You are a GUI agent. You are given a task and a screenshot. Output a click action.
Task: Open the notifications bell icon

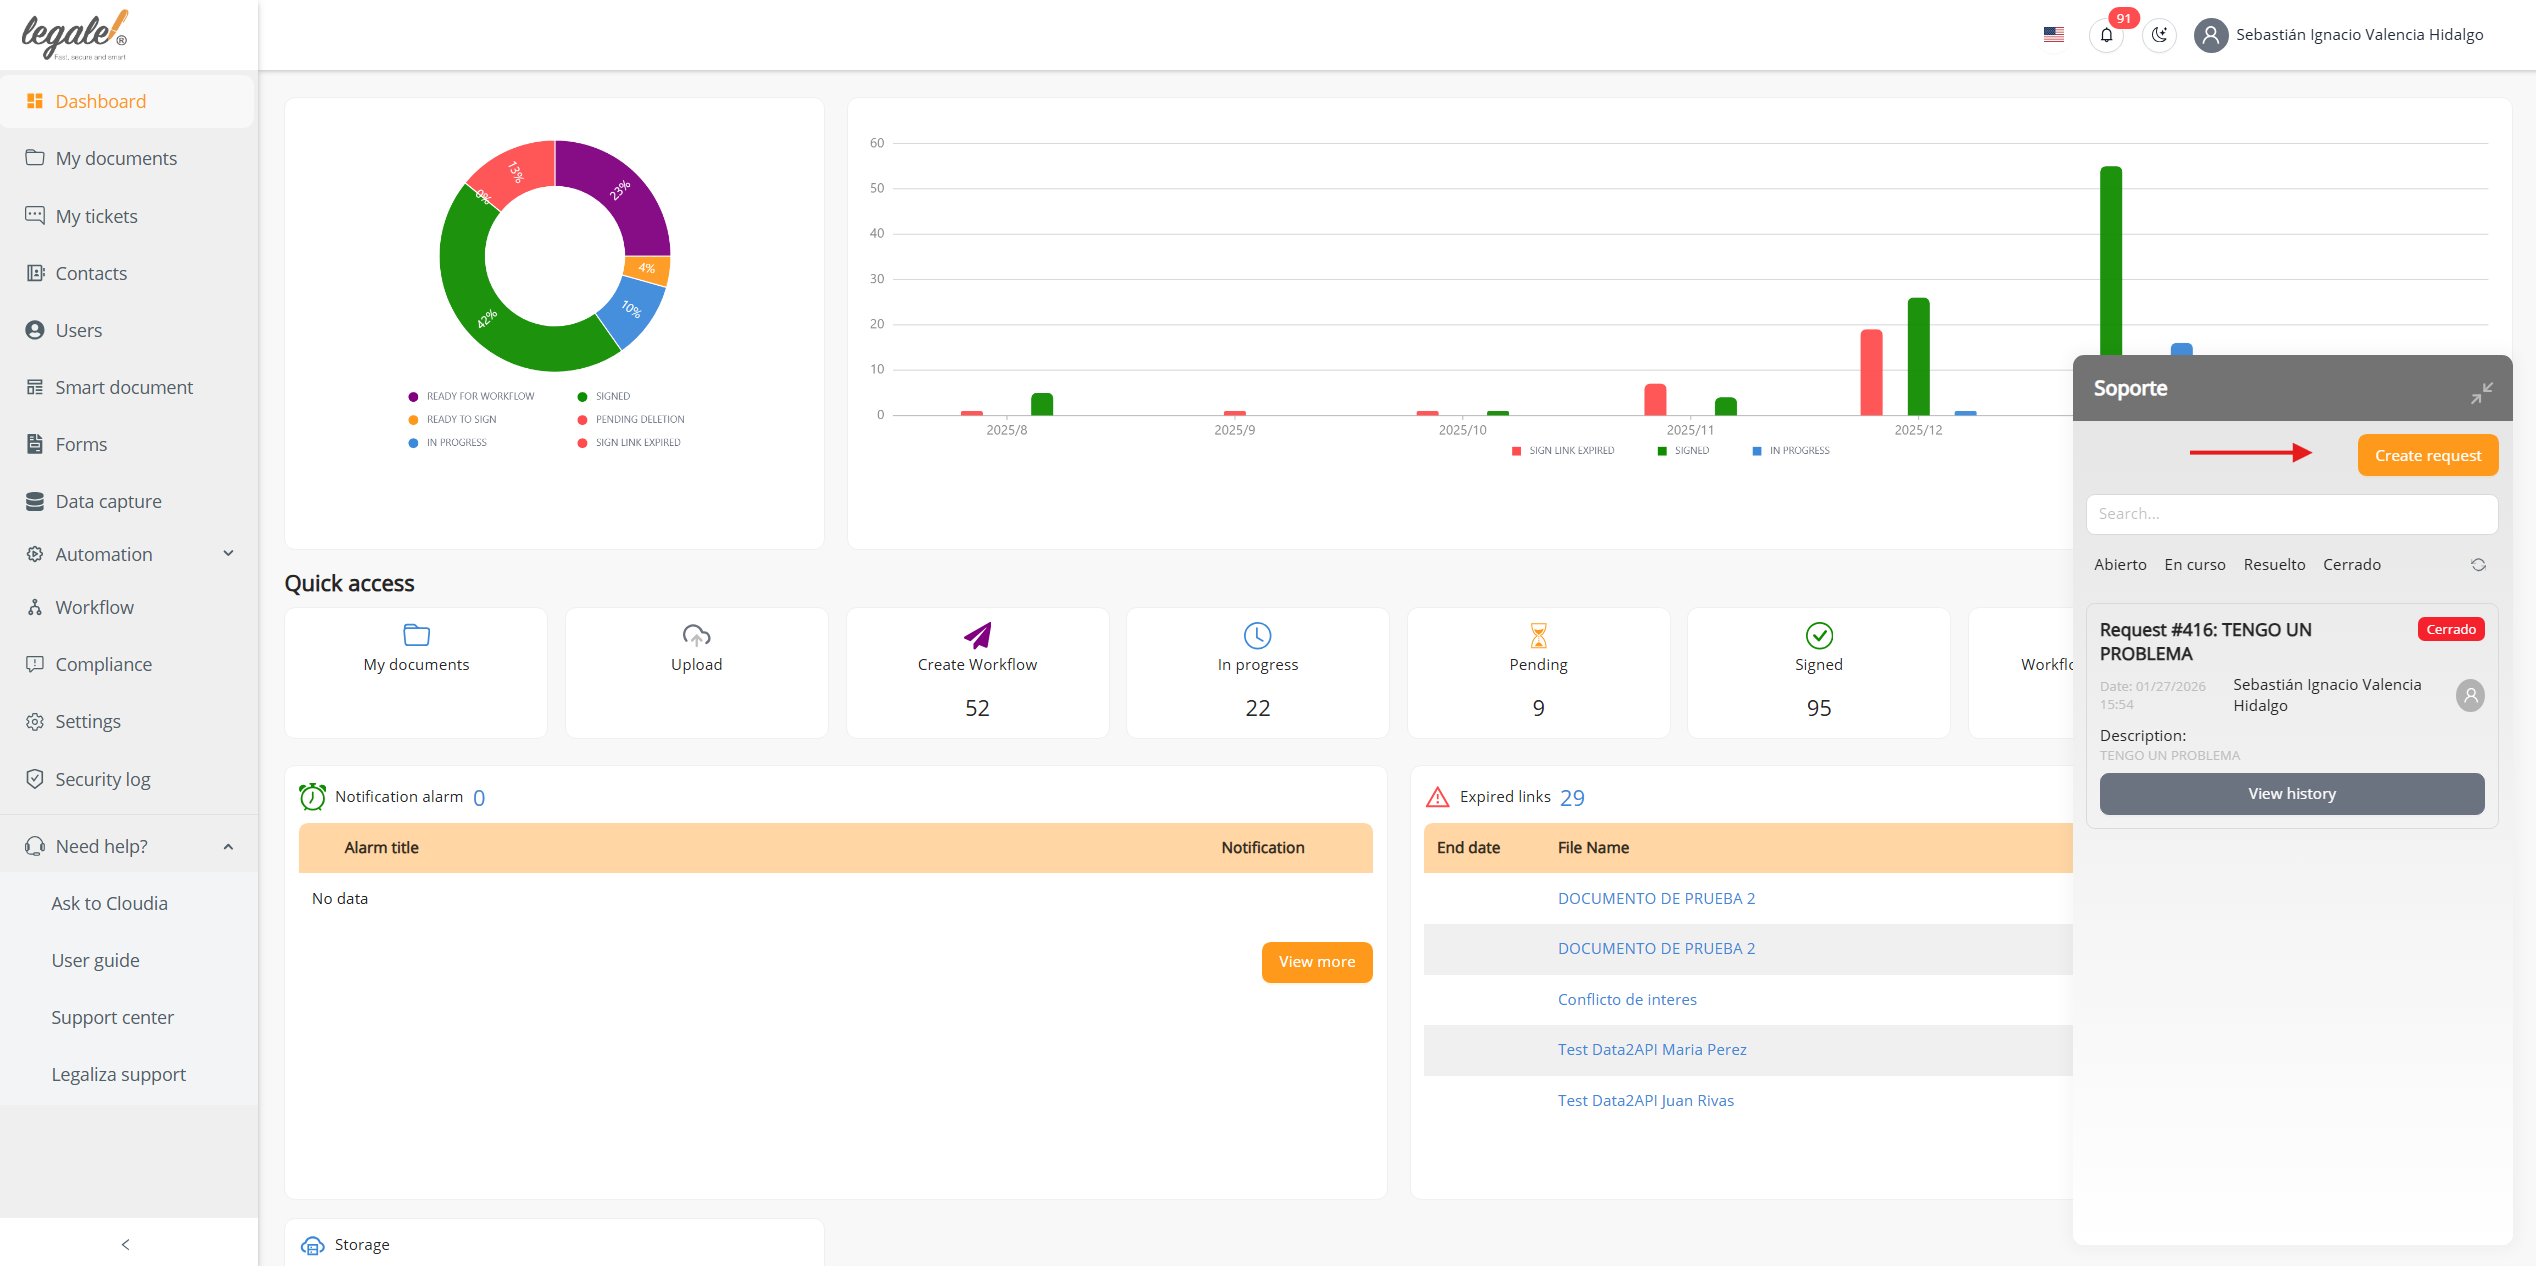[x=2106, y=35]
